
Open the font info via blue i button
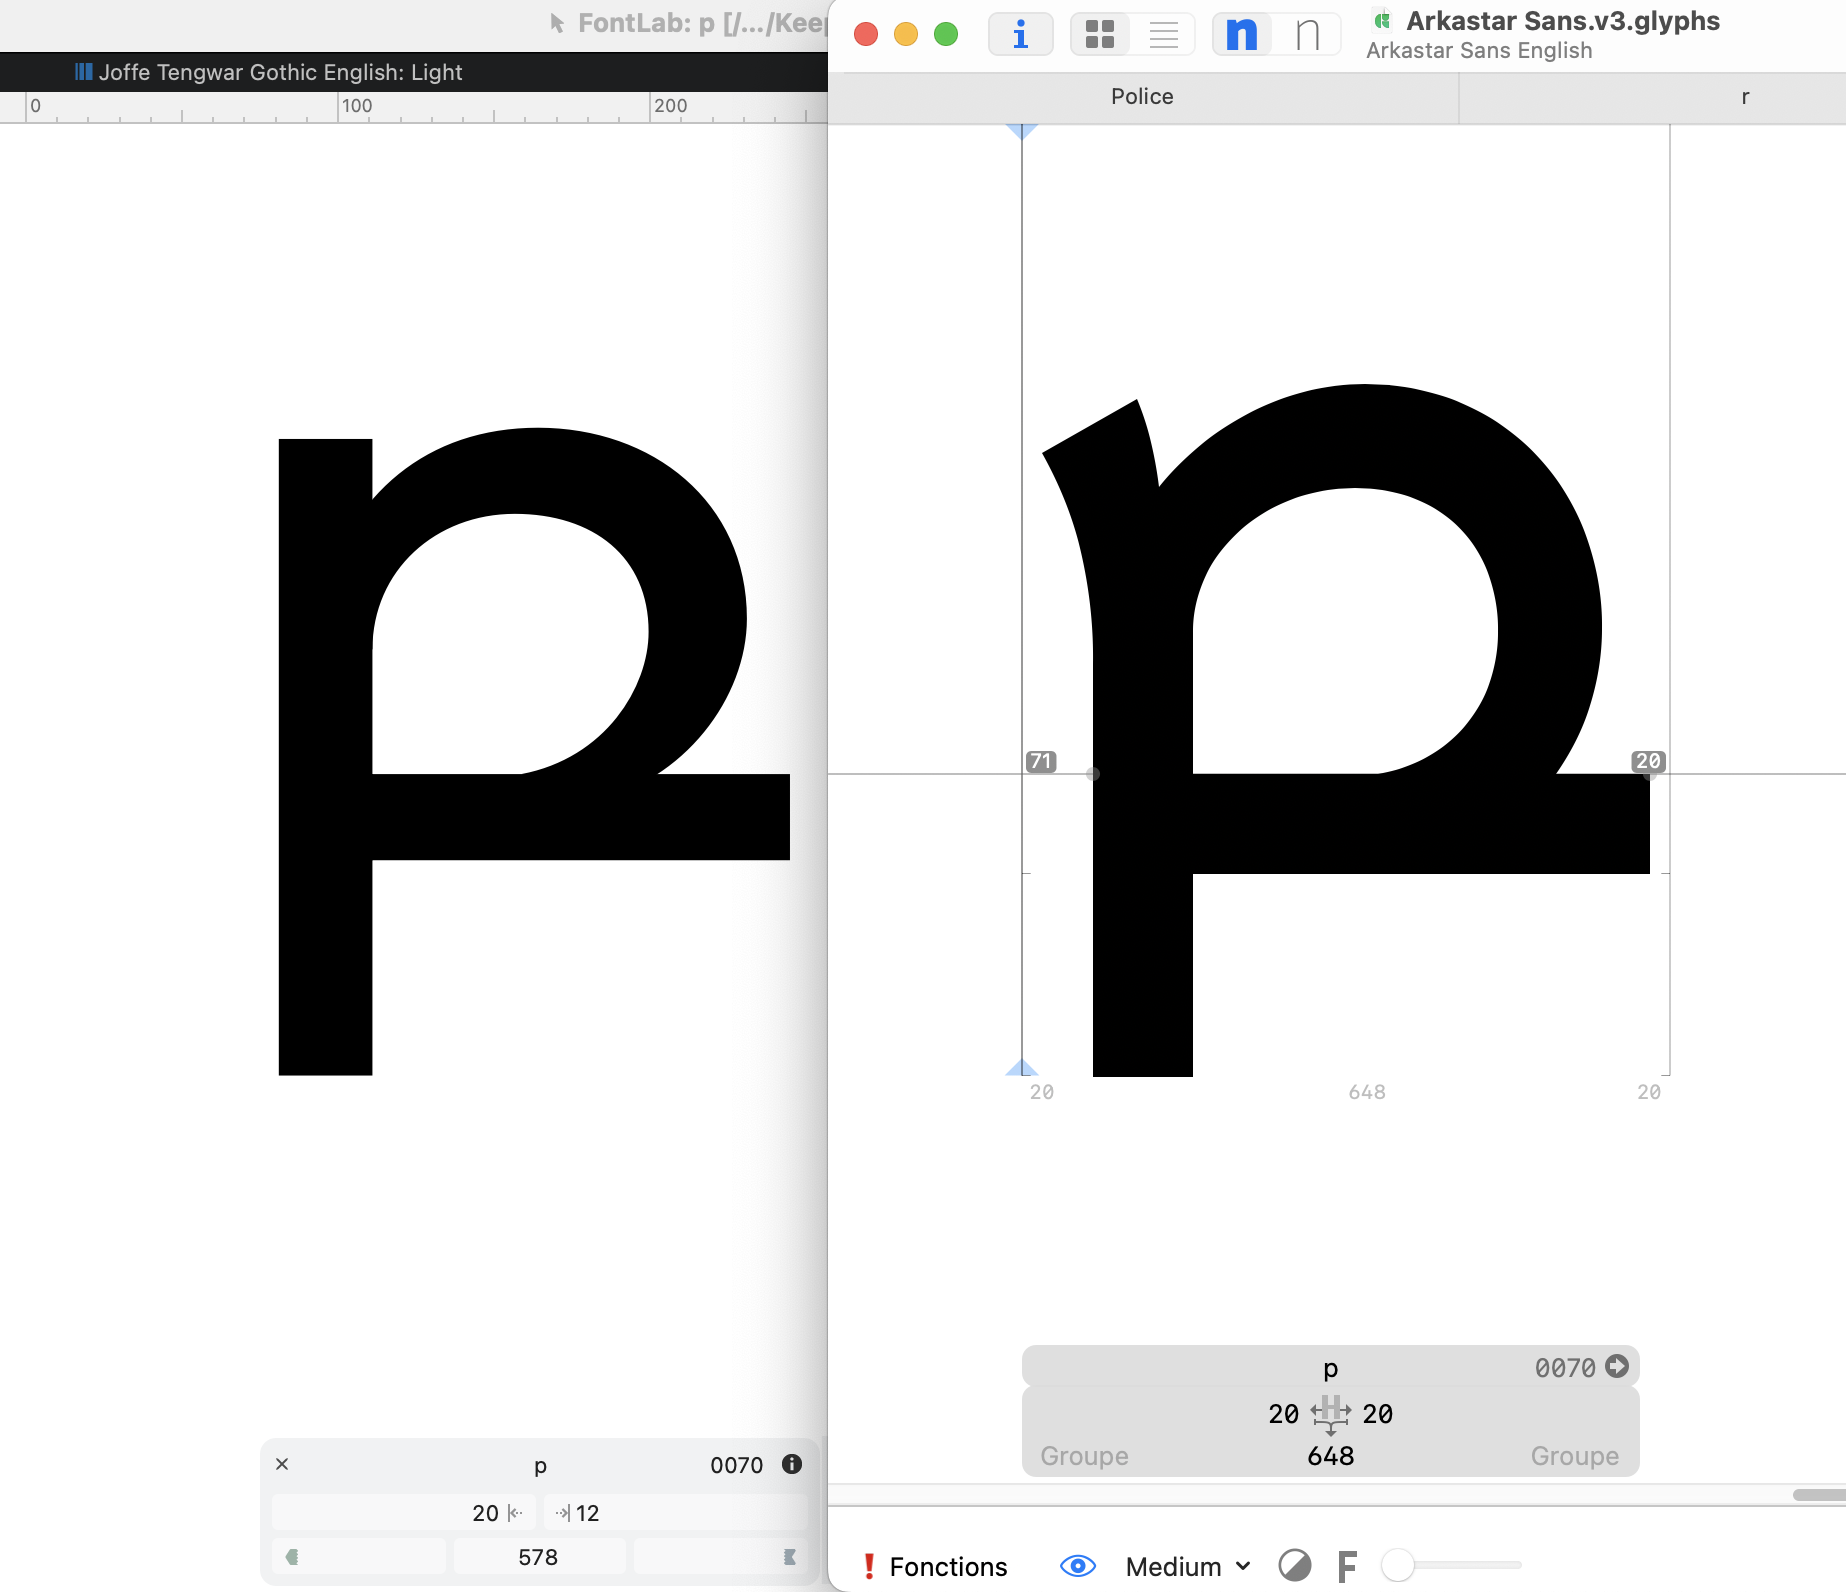coord(1020,35)
